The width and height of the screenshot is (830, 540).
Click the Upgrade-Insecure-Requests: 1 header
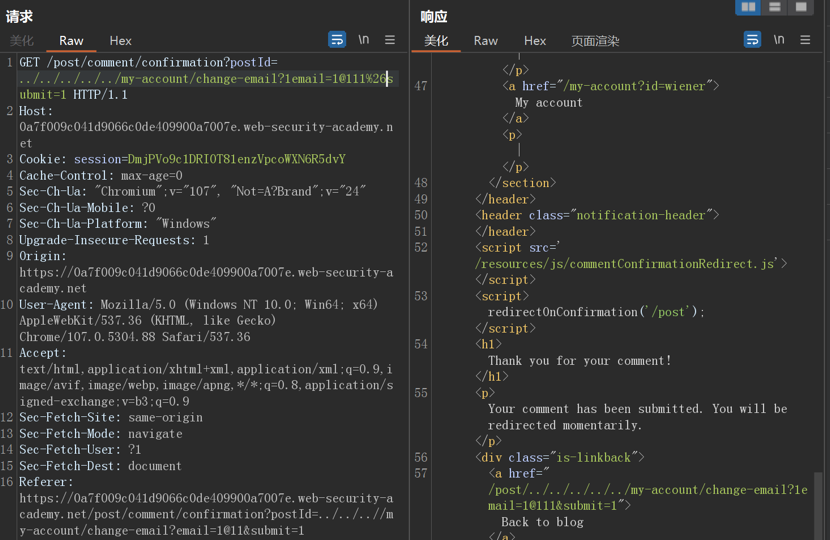tap(114, 240)
